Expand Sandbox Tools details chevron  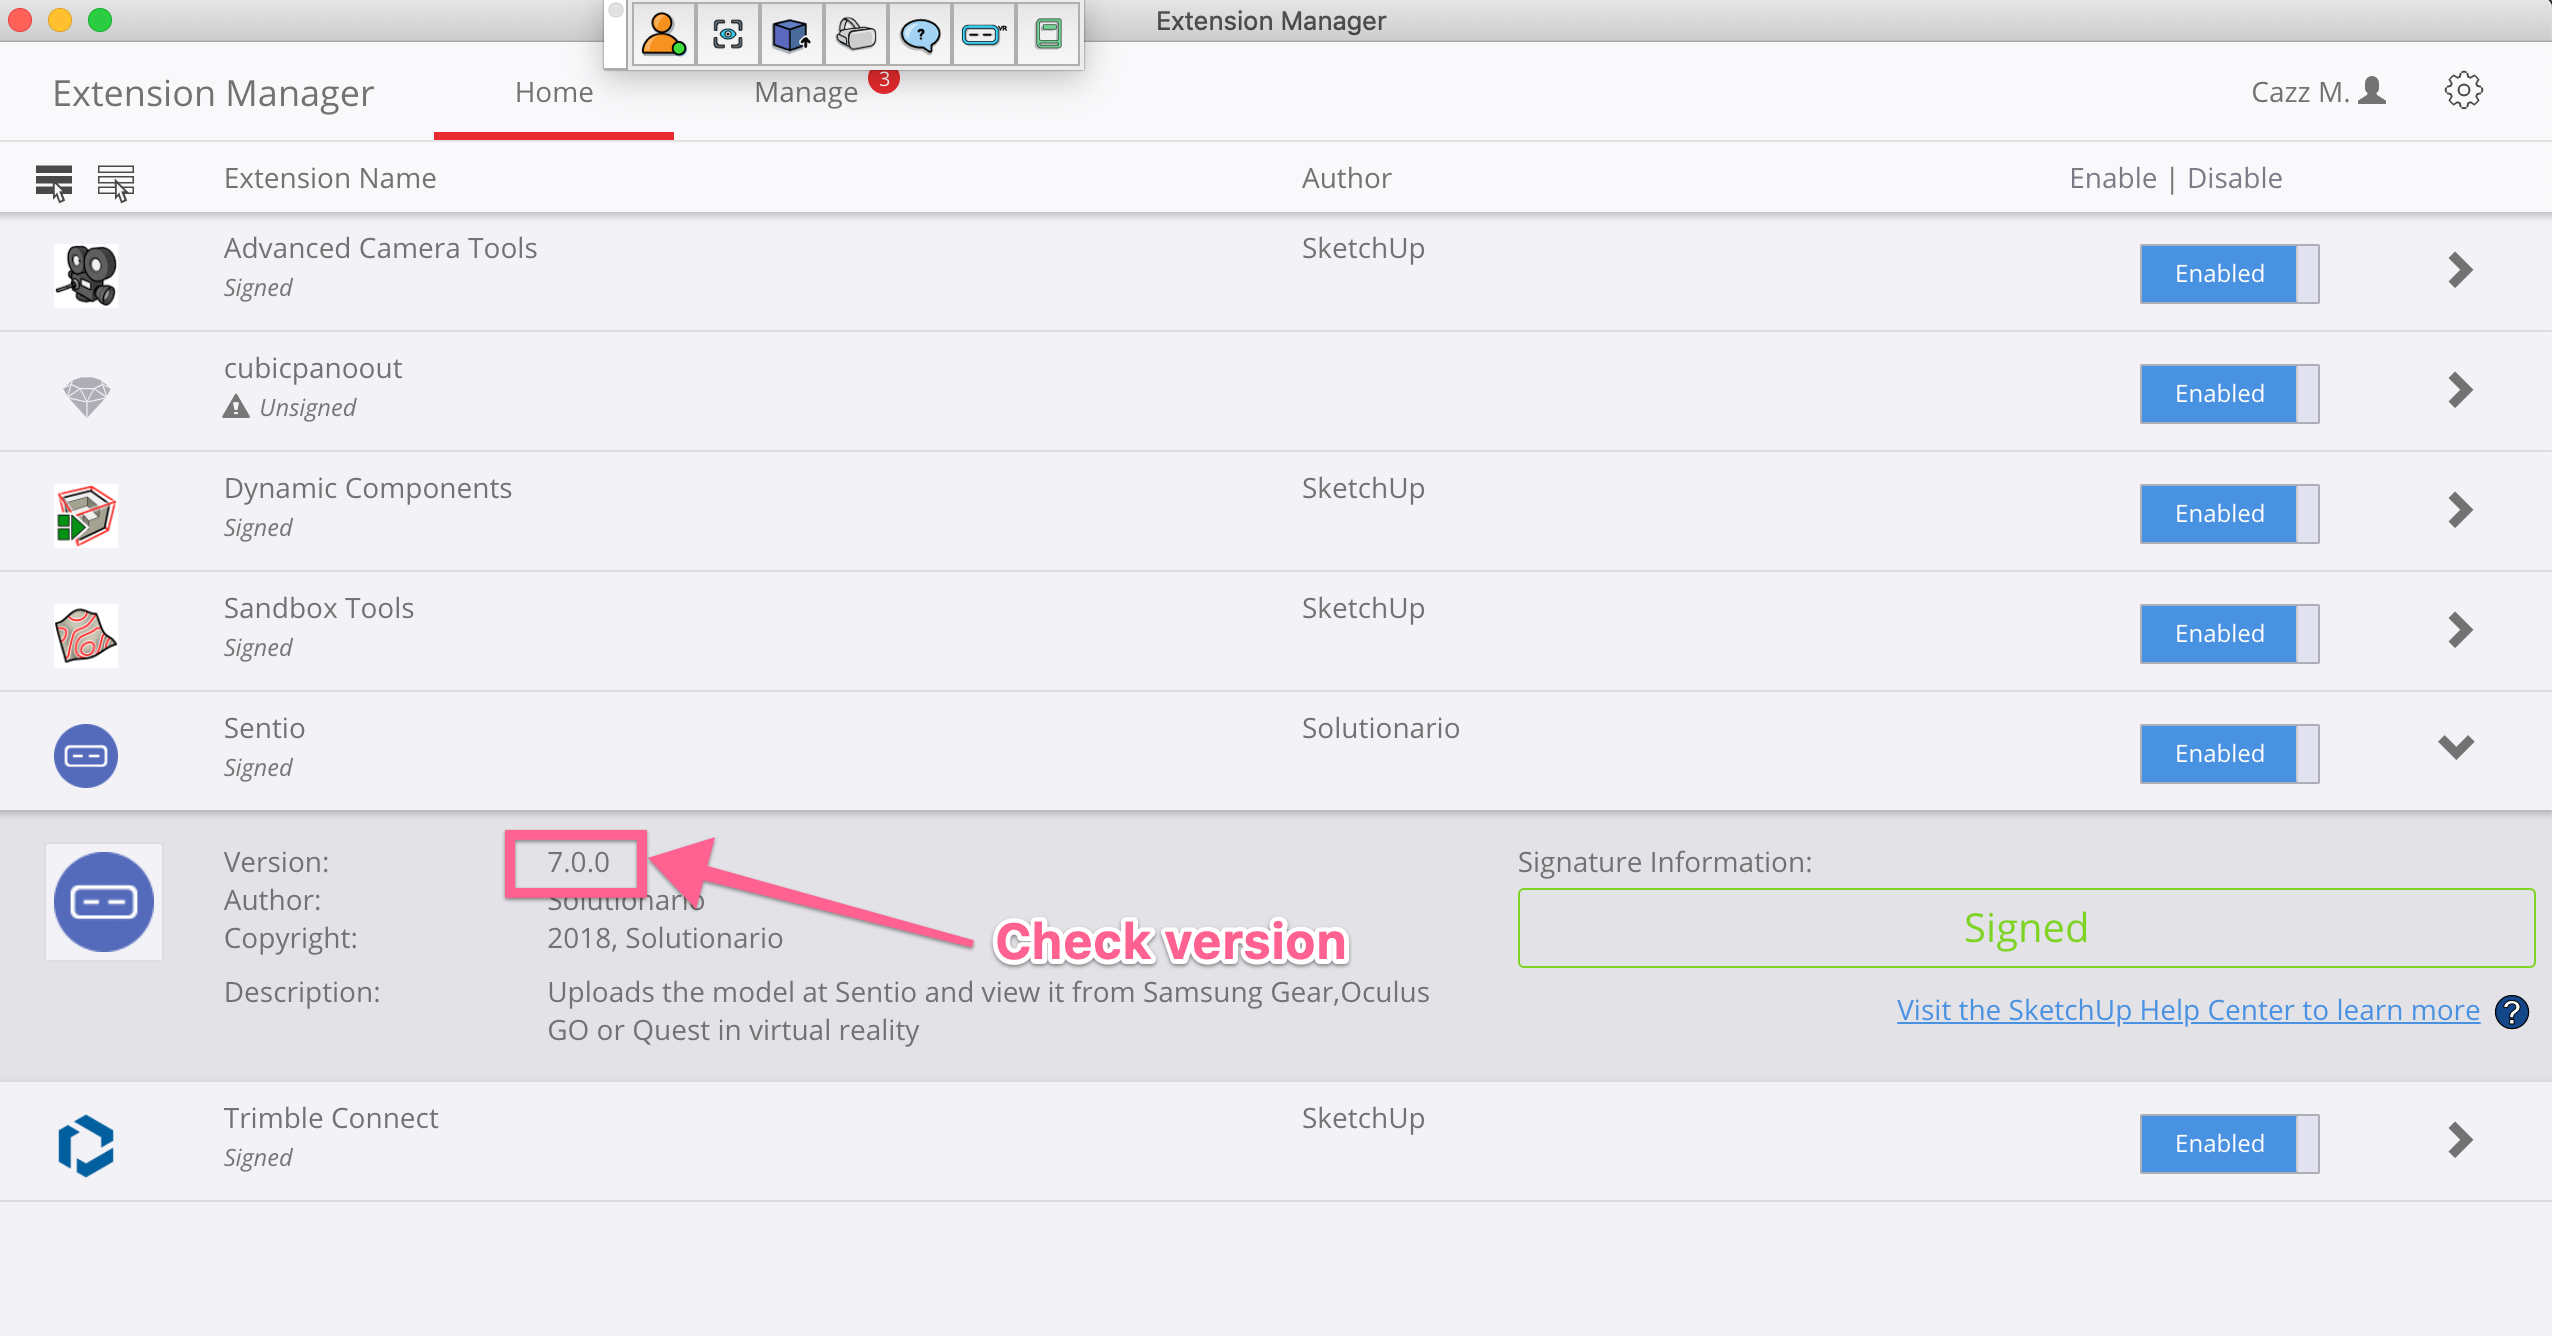click(x=2460, y=630)
